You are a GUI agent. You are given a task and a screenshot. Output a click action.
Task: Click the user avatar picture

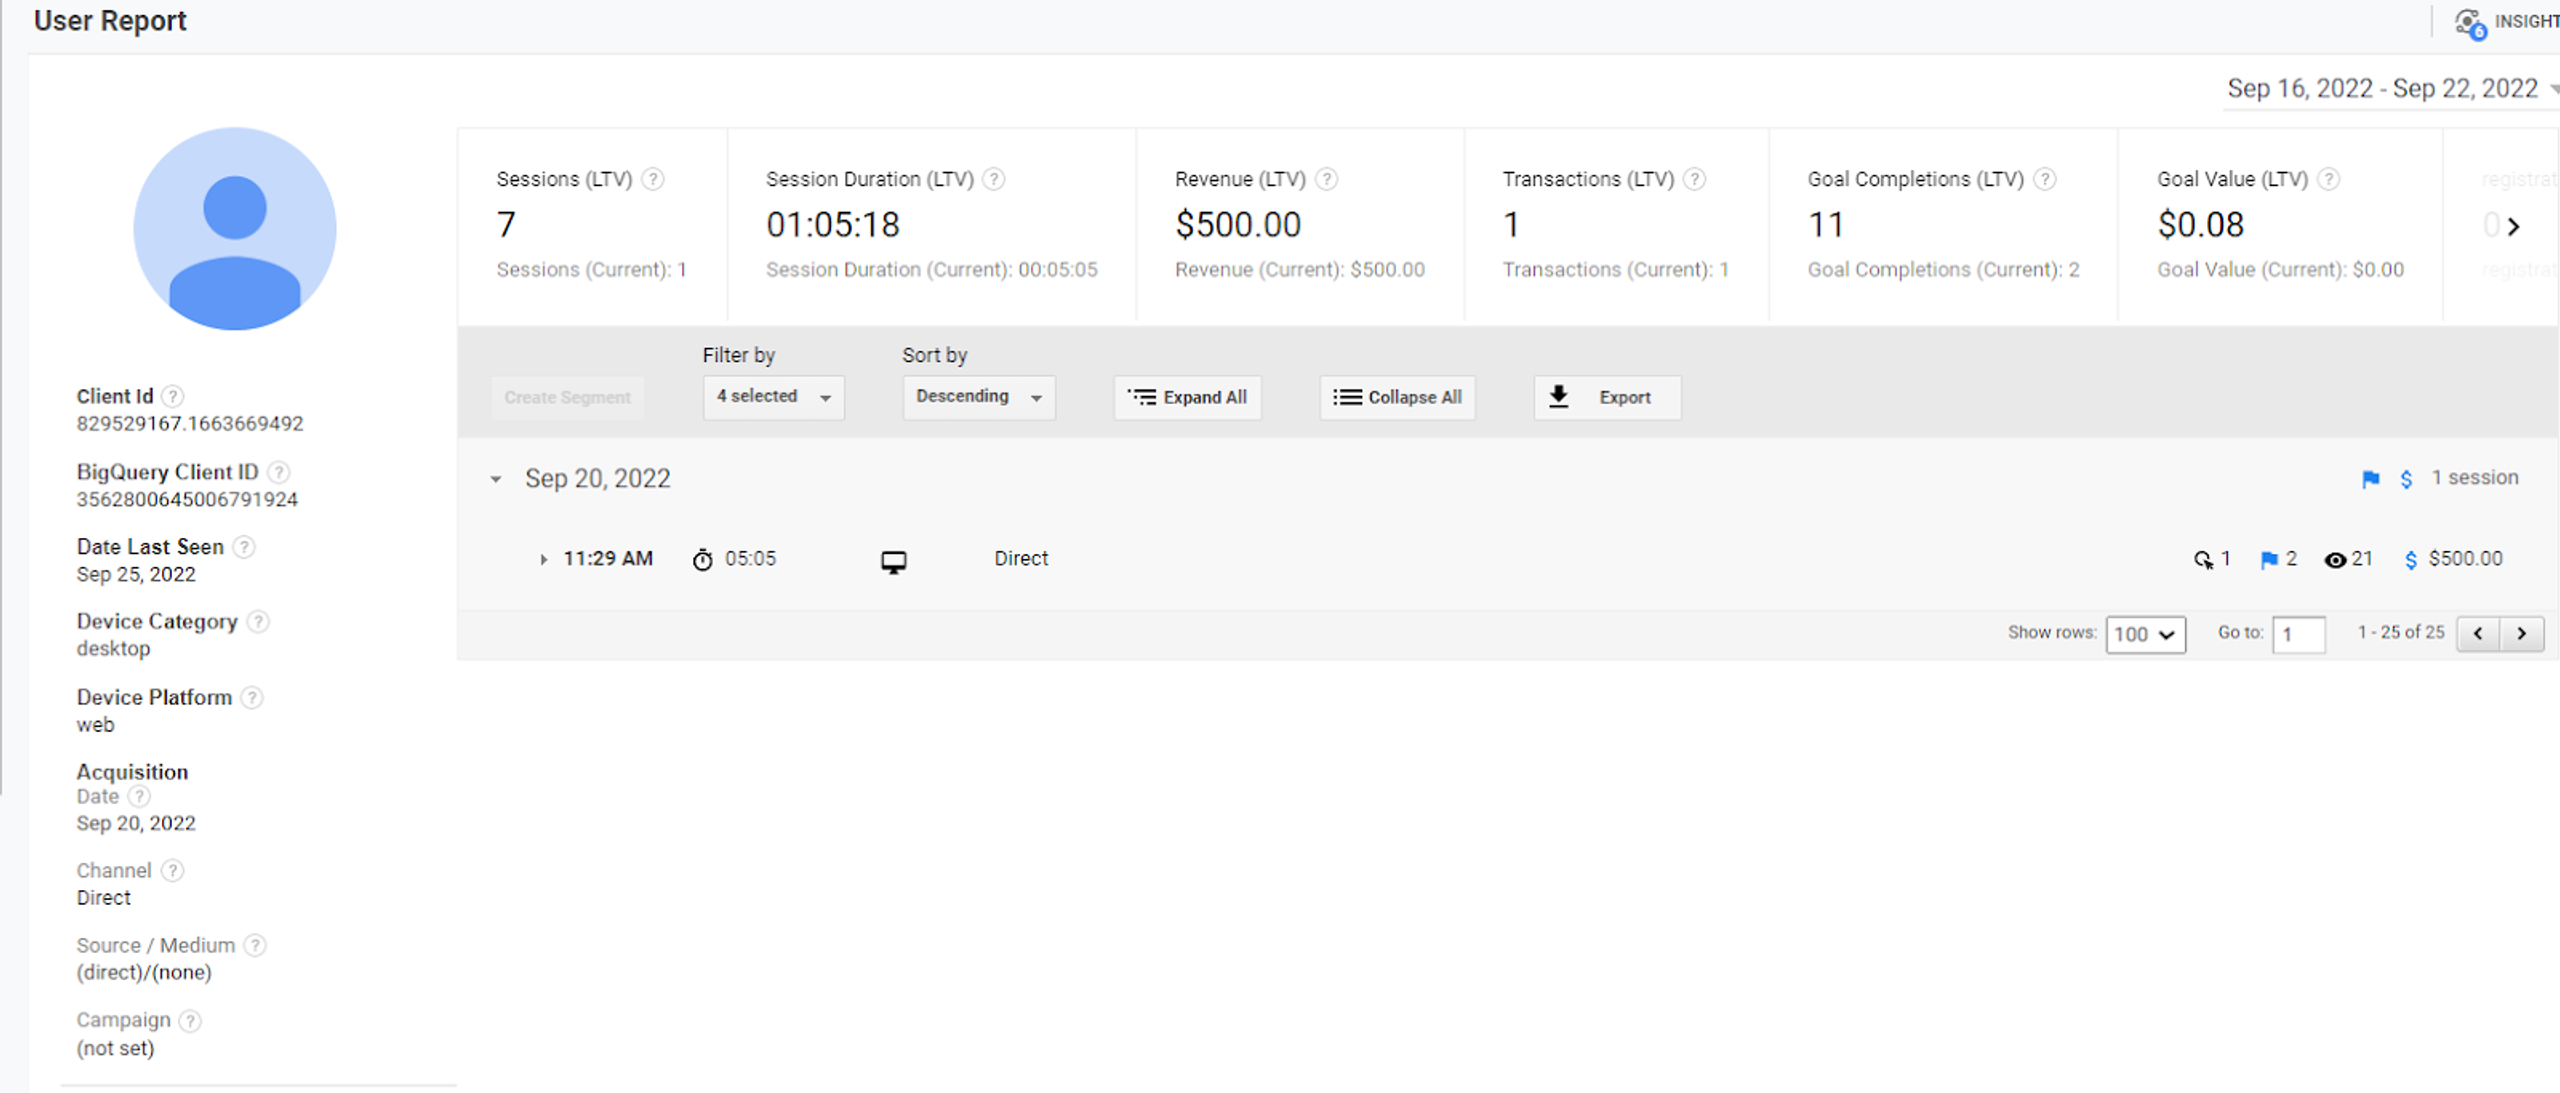235,228
